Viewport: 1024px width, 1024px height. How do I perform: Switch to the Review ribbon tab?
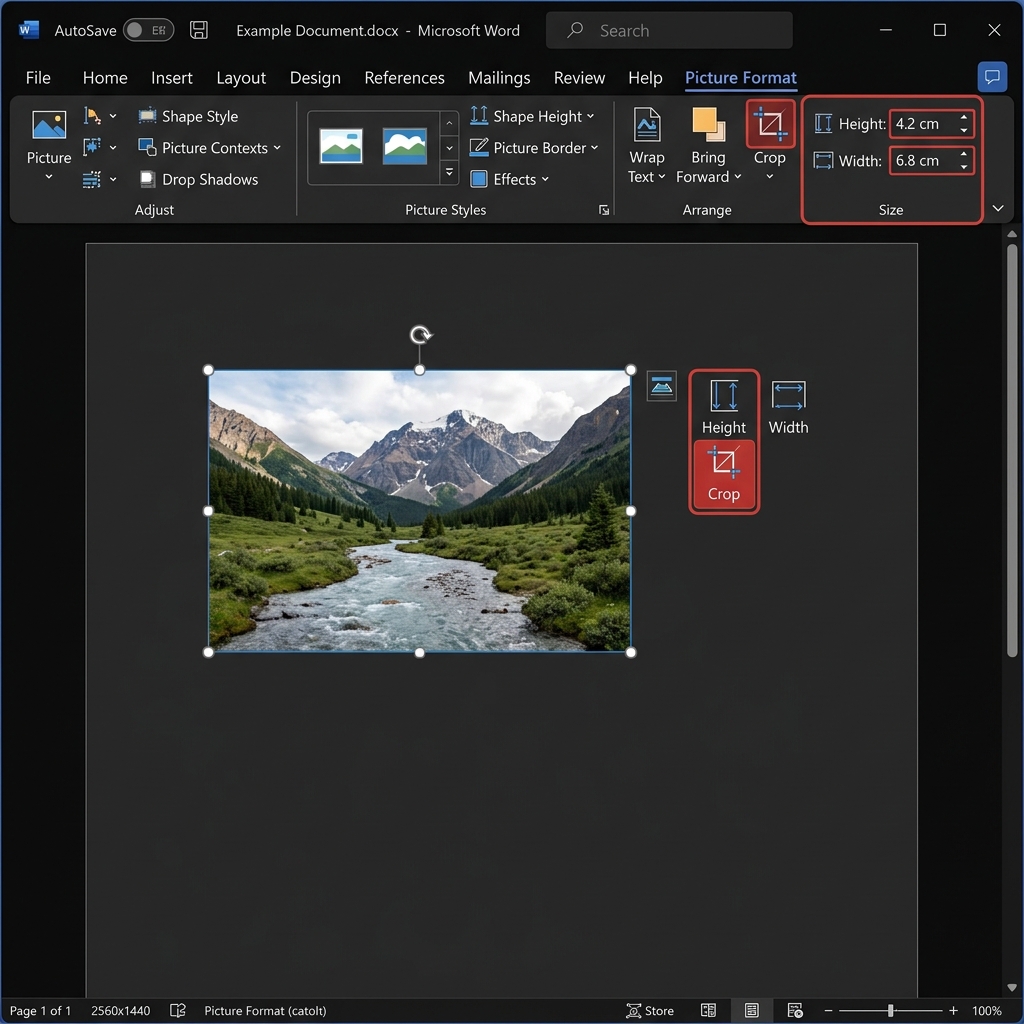(x=579, y=77)
